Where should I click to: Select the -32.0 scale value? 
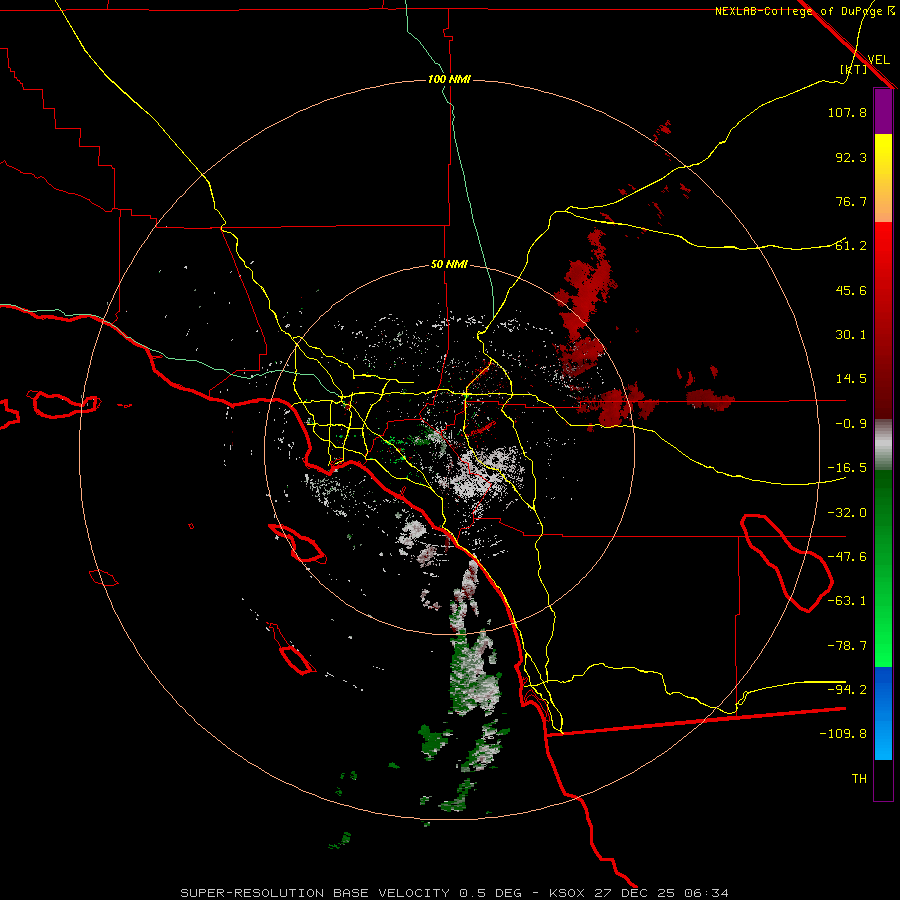click(847, 513)
